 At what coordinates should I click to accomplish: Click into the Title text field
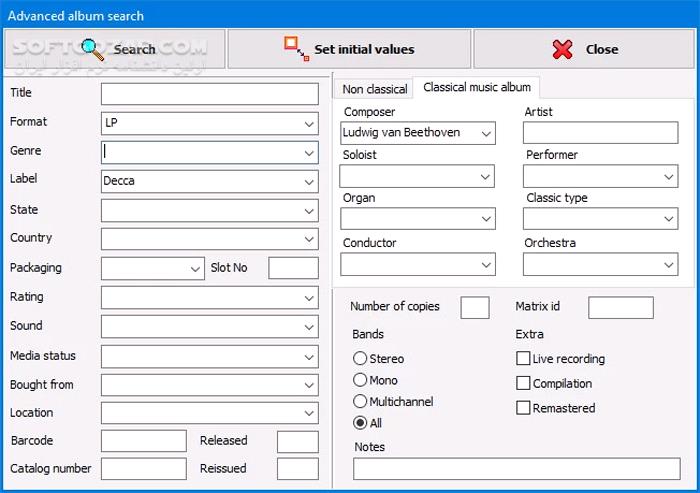pyautogui.click(x=209, y=94)
